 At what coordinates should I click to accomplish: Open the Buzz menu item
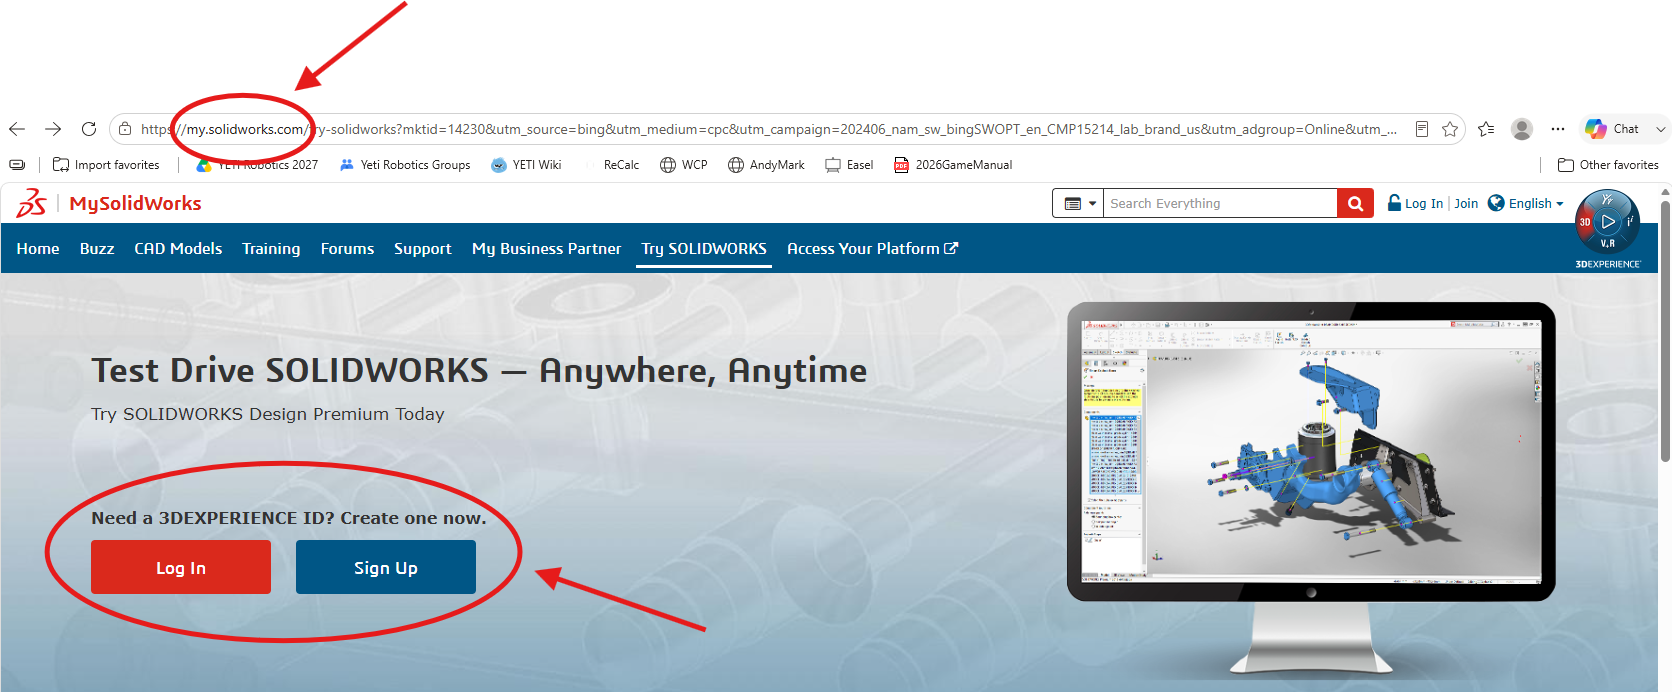coord(97,248)
